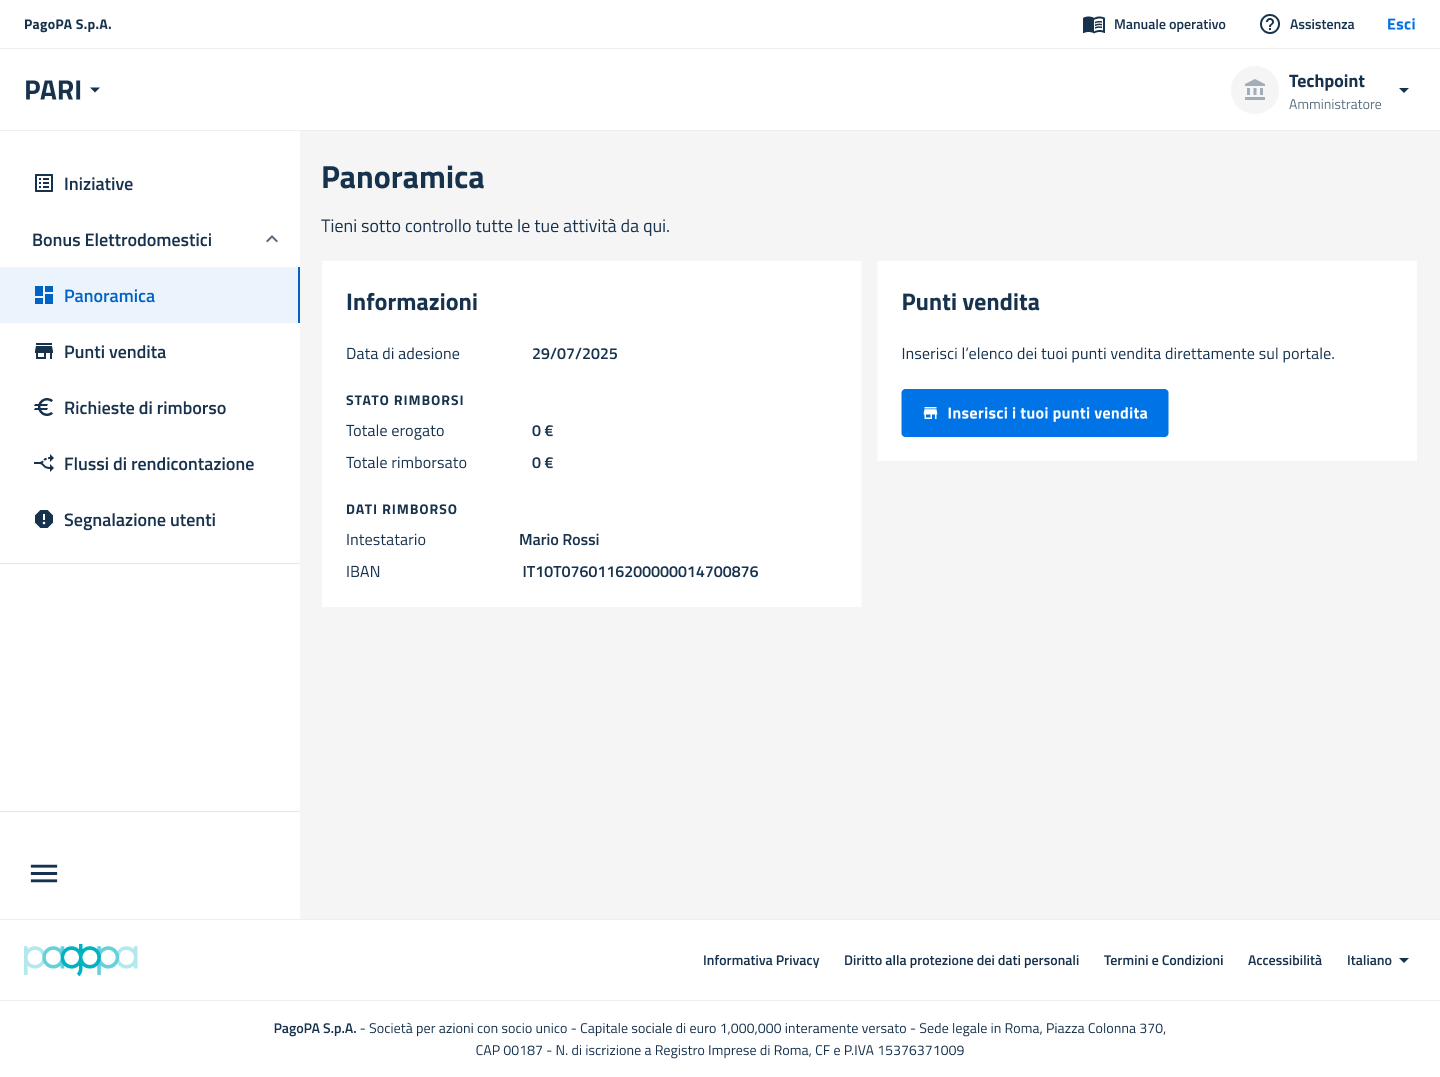The height and width of the screenshot is (1077, 1440).
Task: Open Richieste di rimborso menu item
Action: pos(145,407)
